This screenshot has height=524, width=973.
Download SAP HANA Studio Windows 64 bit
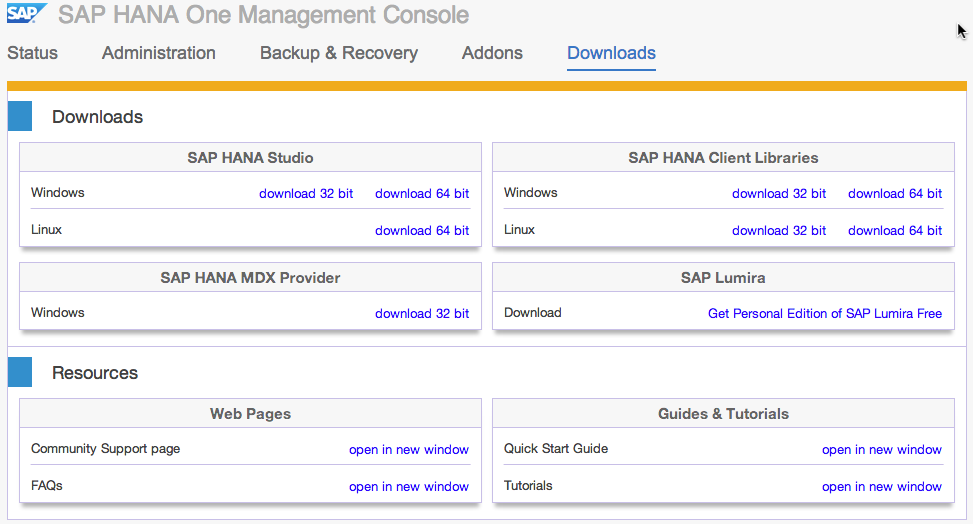click(422, 194)
